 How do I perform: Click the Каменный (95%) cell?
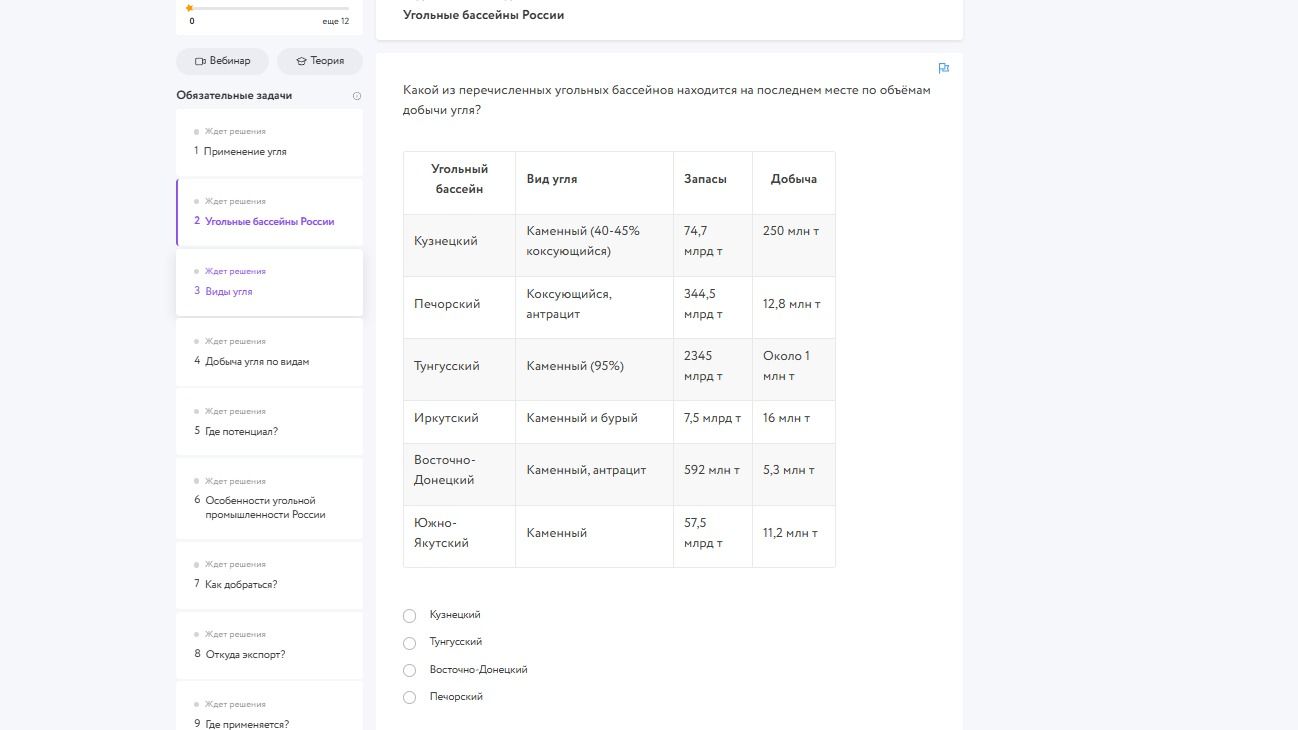595,367
